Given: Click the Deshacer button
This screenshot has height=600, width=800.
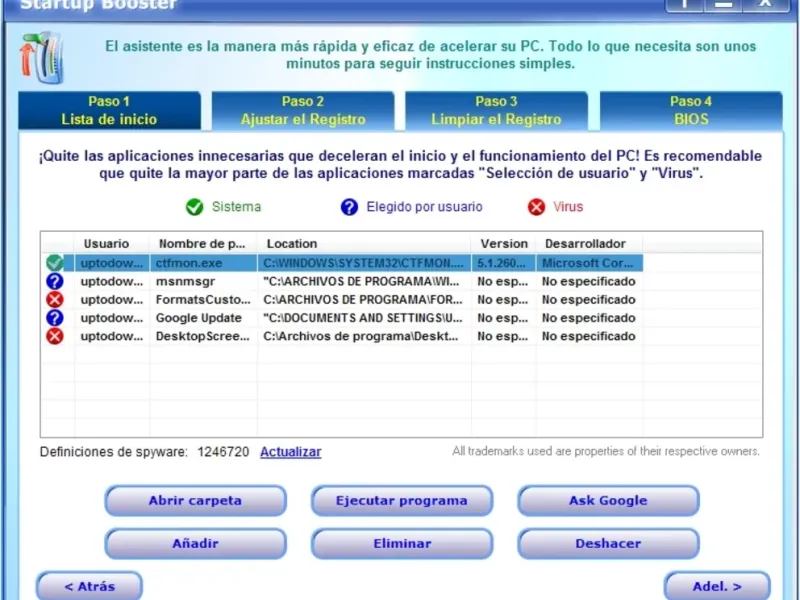Looking at the screenshot, I should pyautogui.click(x=608, y=543).
